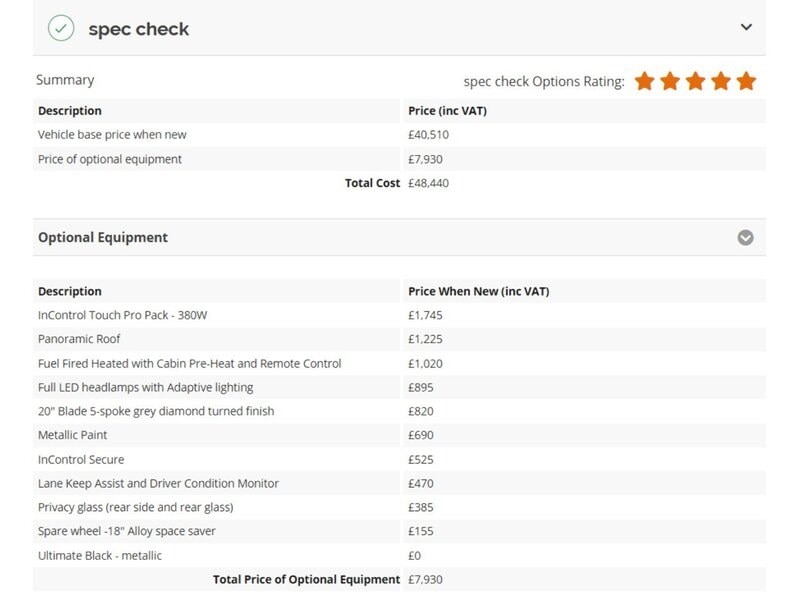Click the green checkmark circle icon
The width and height of the screenshot is (800, 600).
[61, 28]
